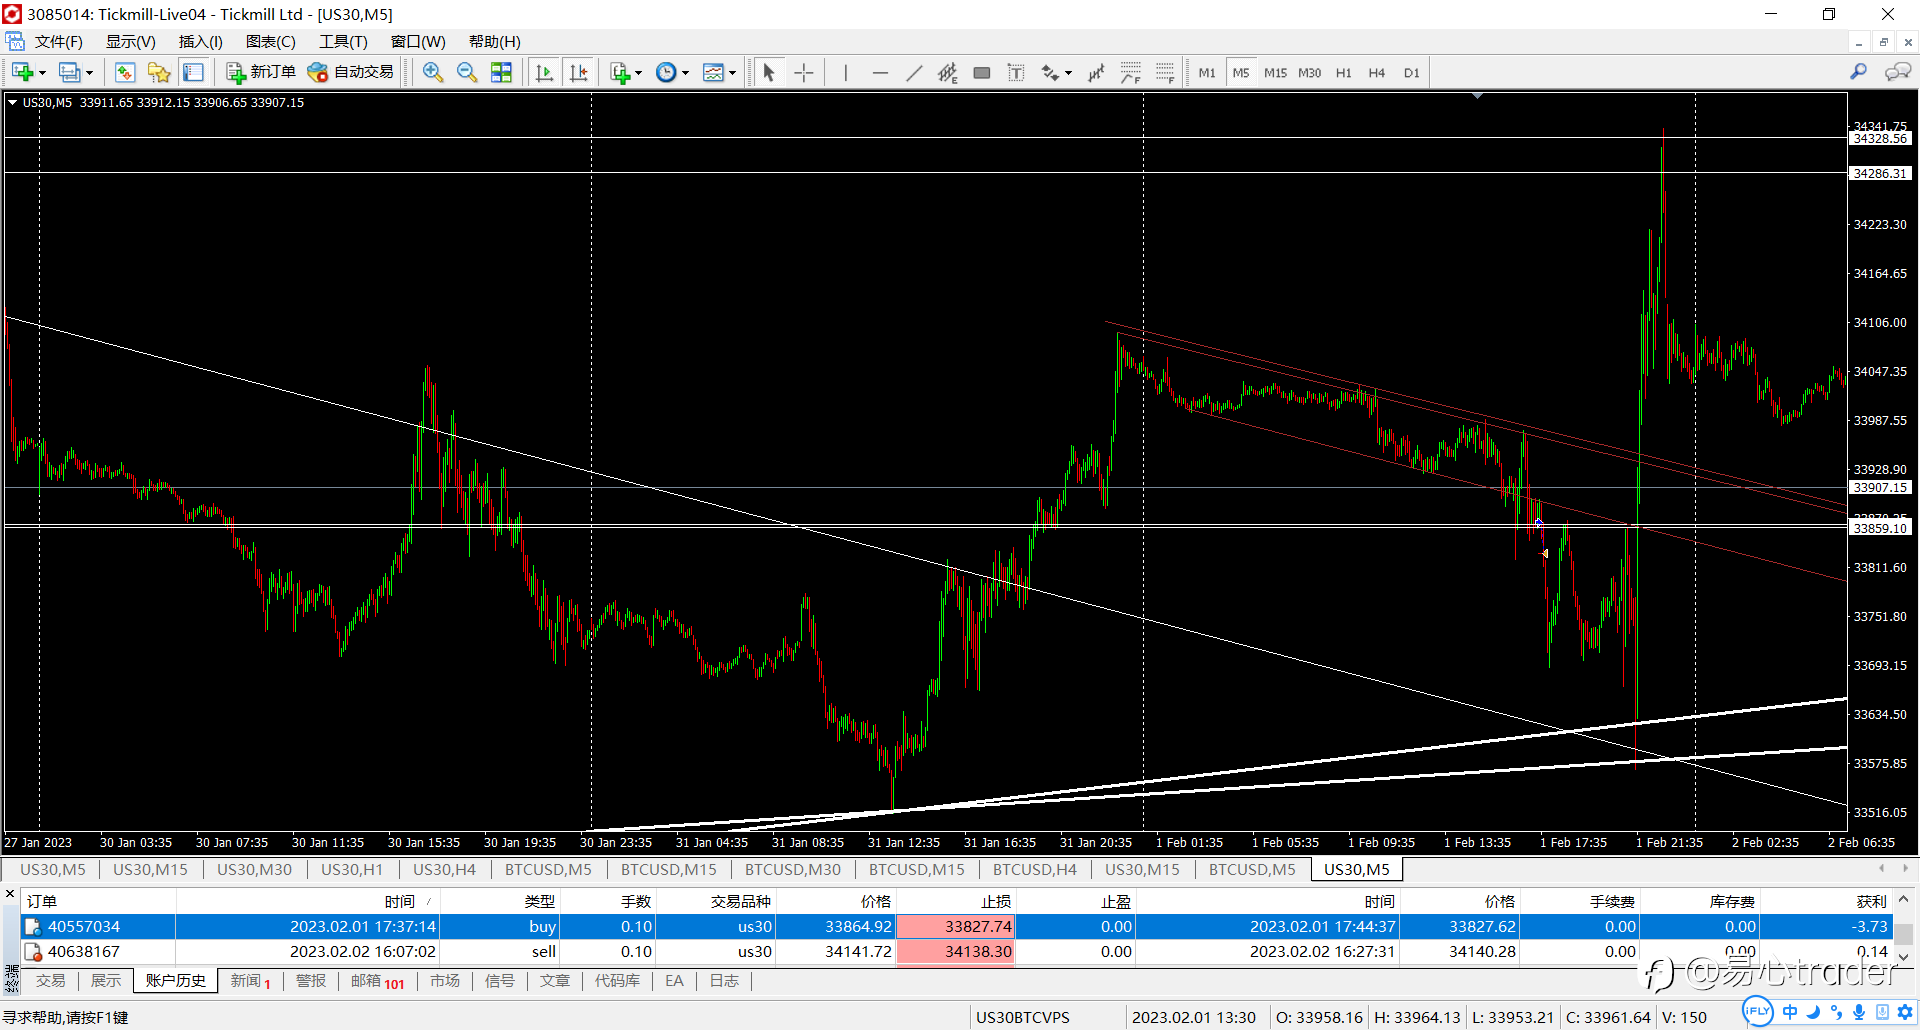Expand the periods dropdown arrow
The width and height of the screenshot is (1920, 1030).
point(685,73)
